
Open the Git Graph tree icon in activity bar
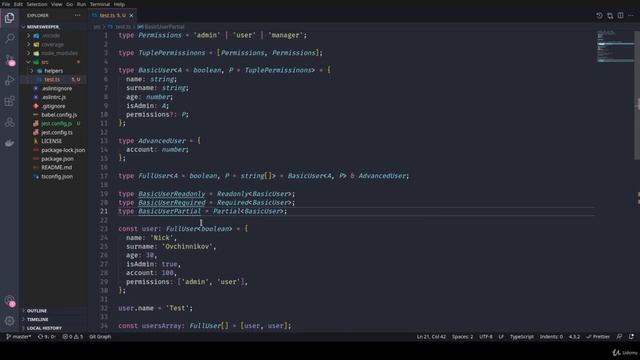point(9,122)
